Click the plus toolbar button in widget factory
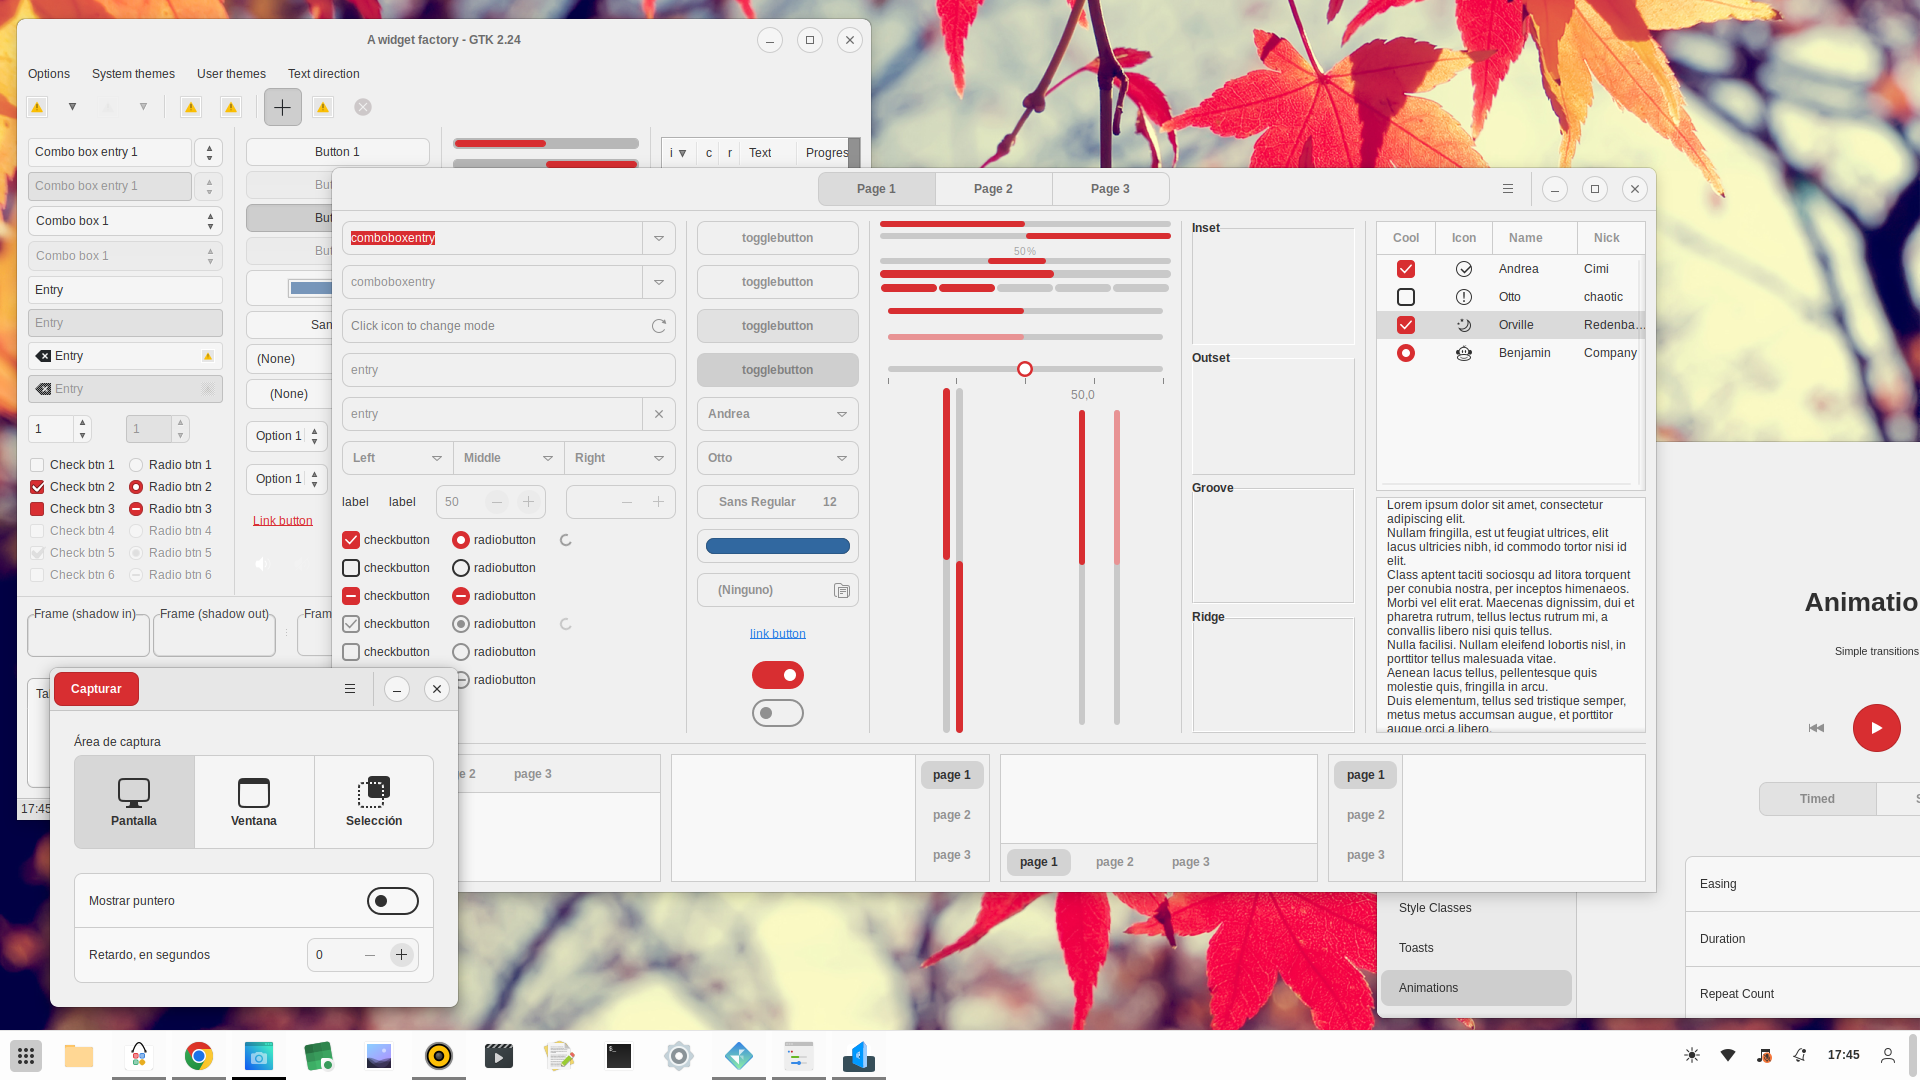Viewport: 1920px width, 1080px height. 283,107
